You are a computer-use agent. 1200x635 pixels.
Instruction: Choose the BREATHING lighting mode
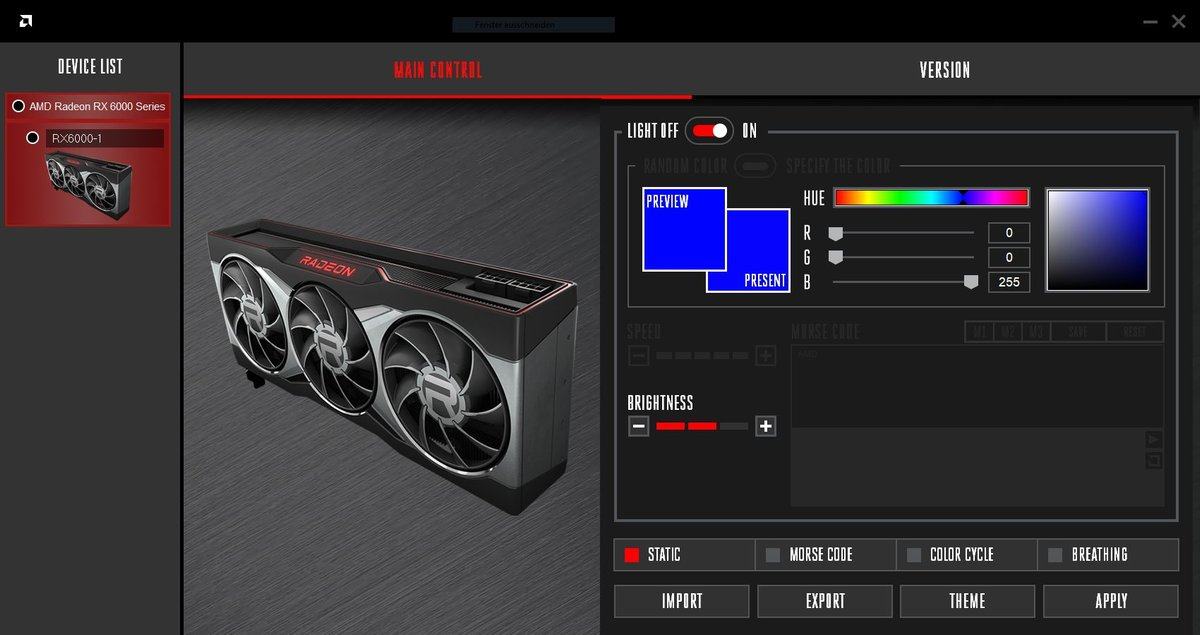coord(1109,555)
